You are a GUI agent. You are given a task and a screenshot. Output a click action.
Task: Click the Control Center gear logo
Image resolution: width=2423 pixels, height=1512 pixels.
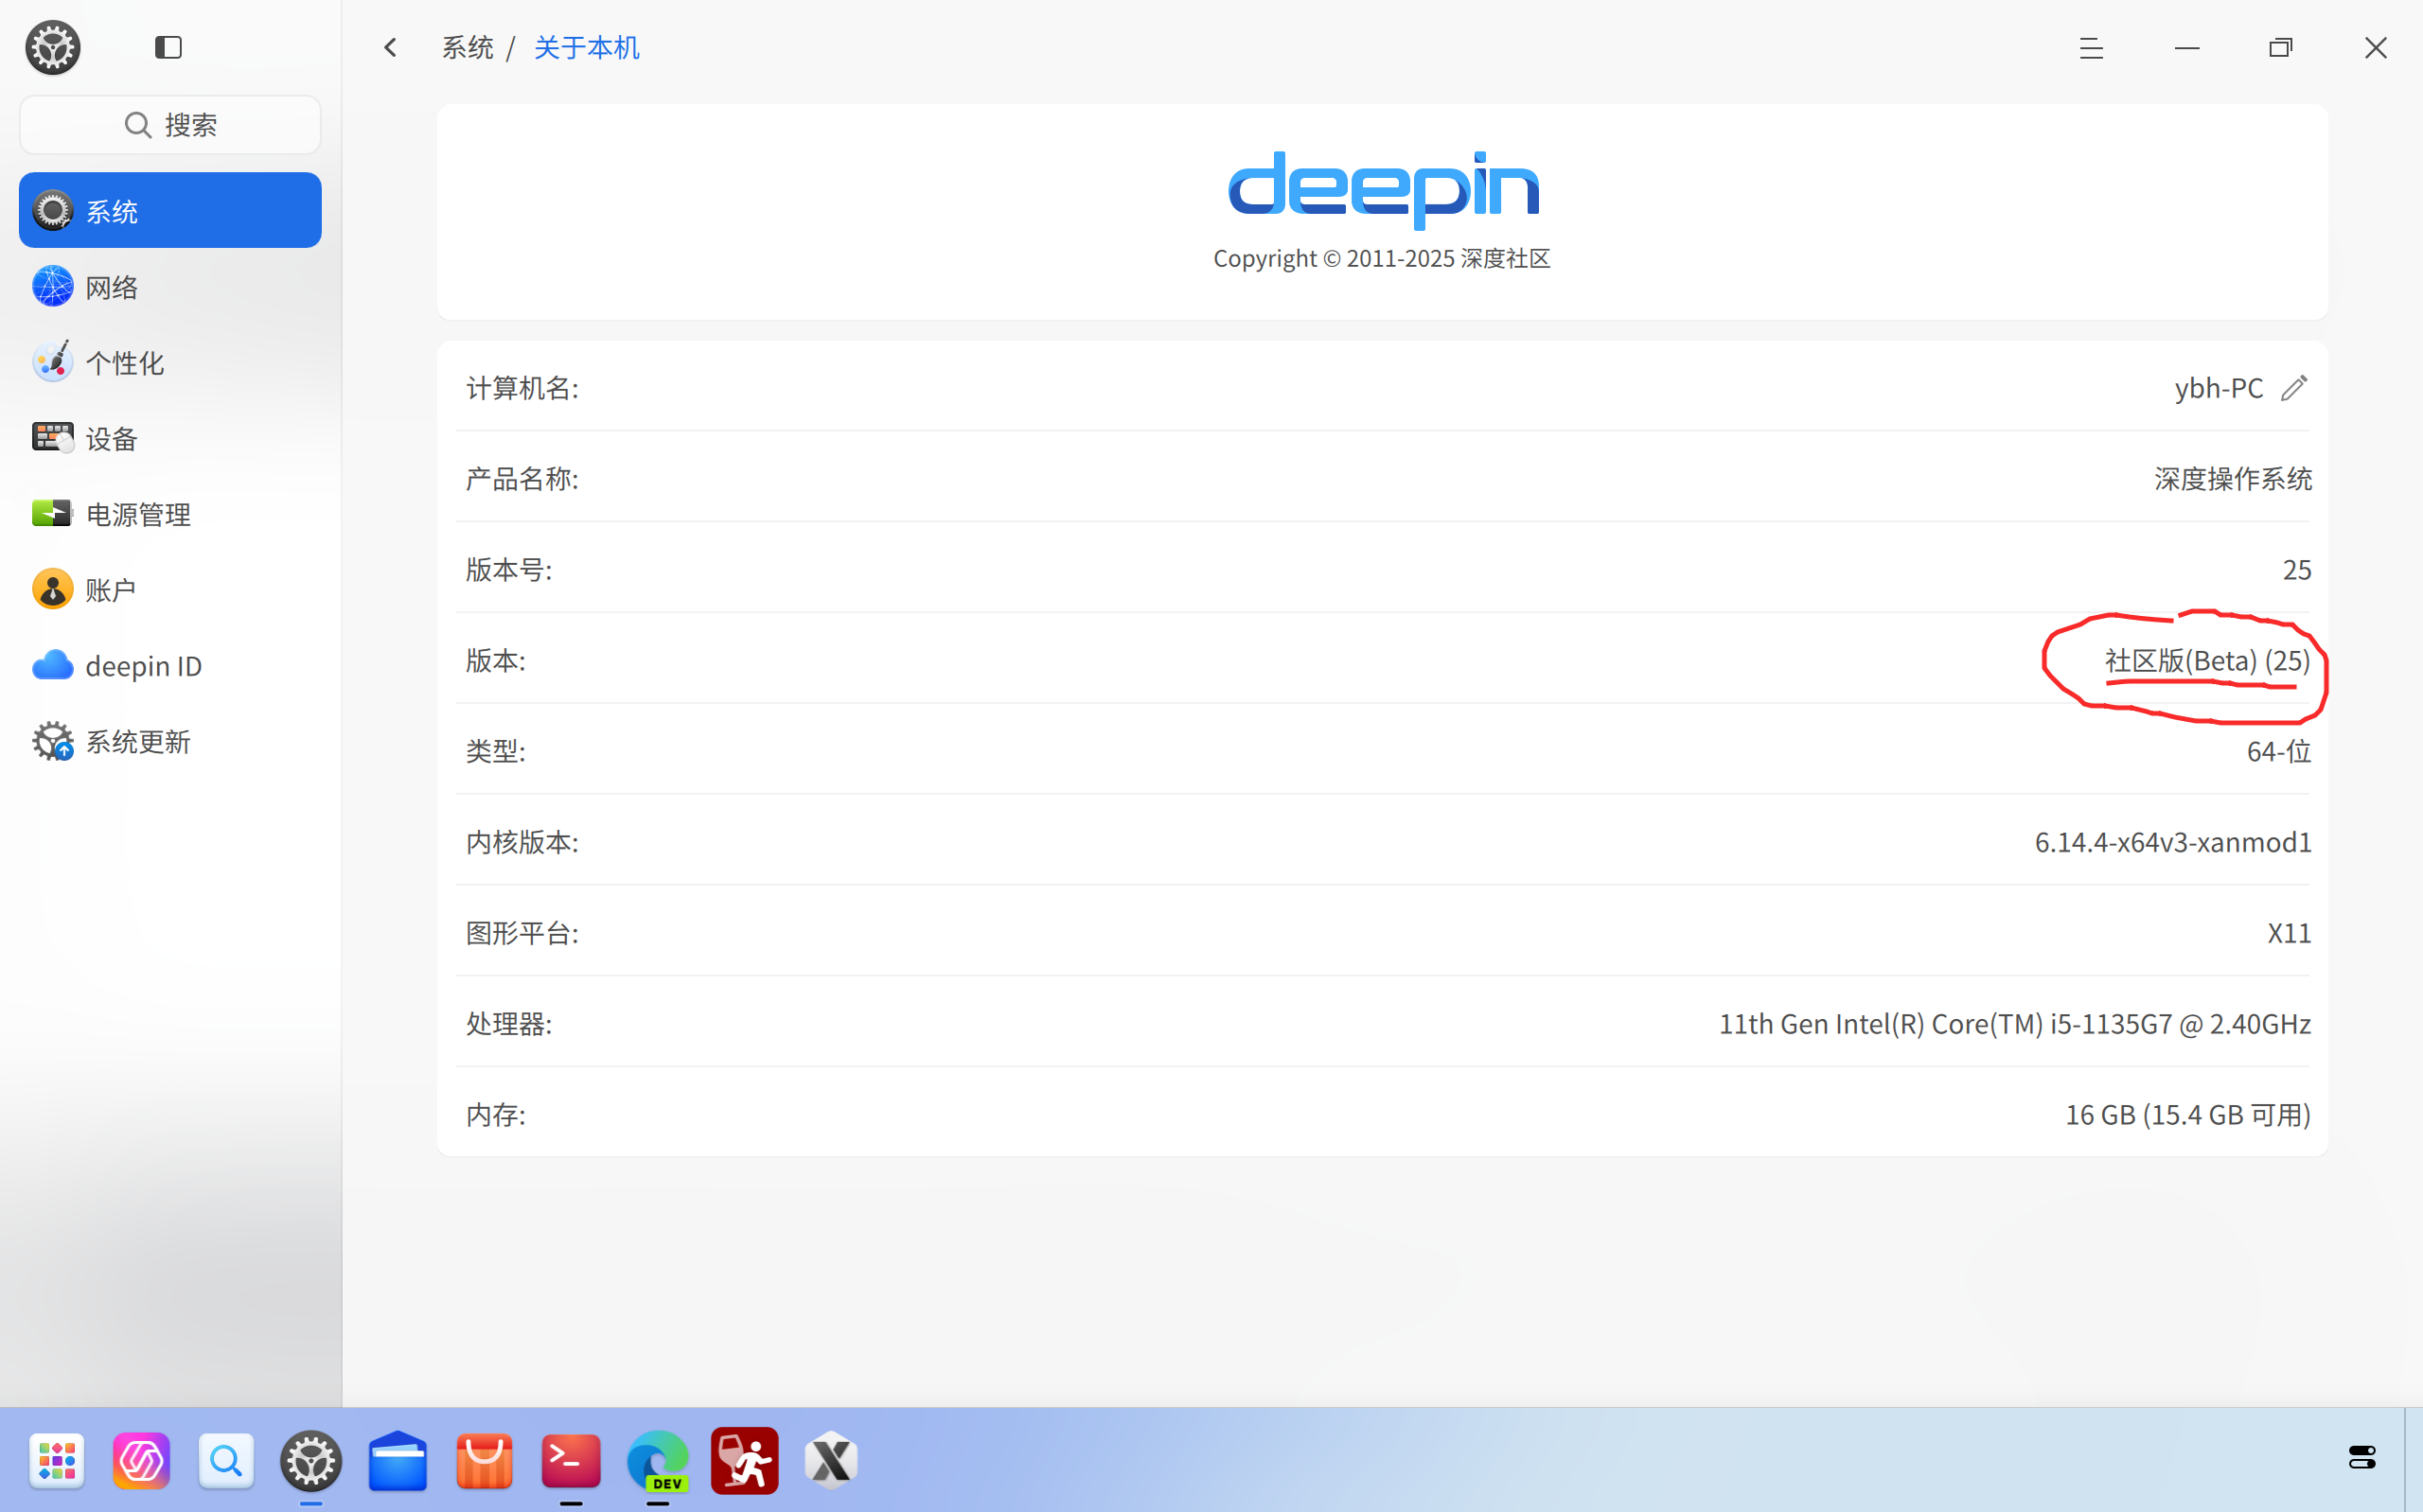[x=52, y=47]
